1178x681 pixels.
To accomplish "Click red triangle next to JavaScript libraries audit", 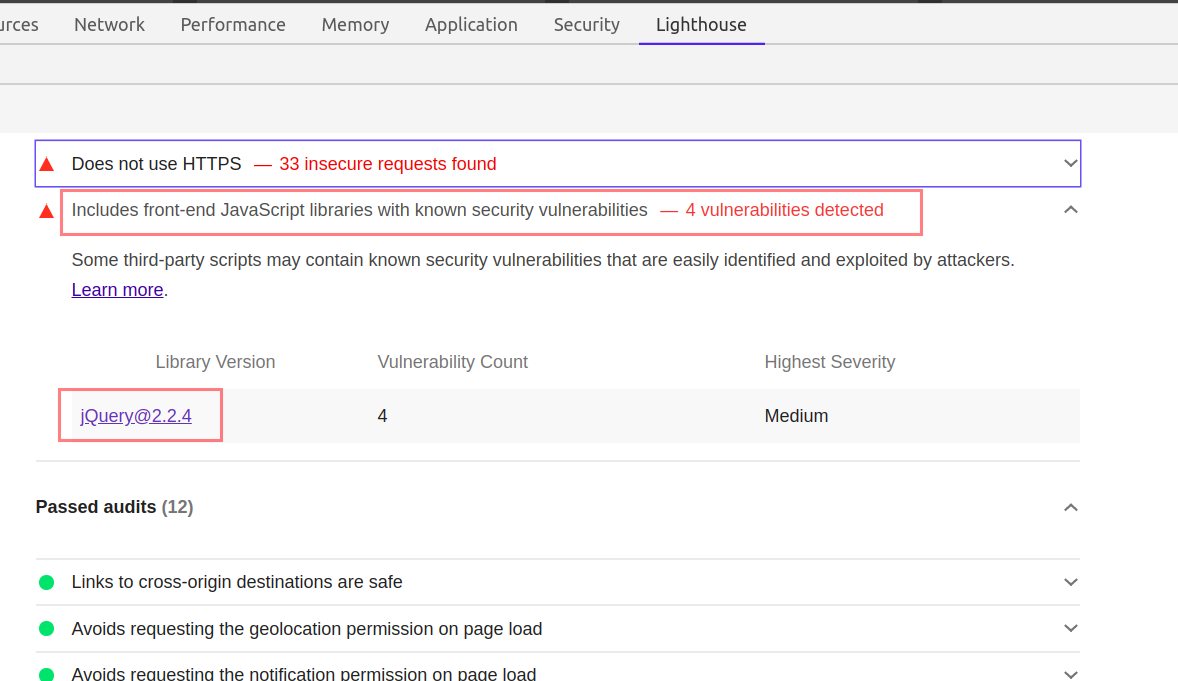I will [47, 211].
